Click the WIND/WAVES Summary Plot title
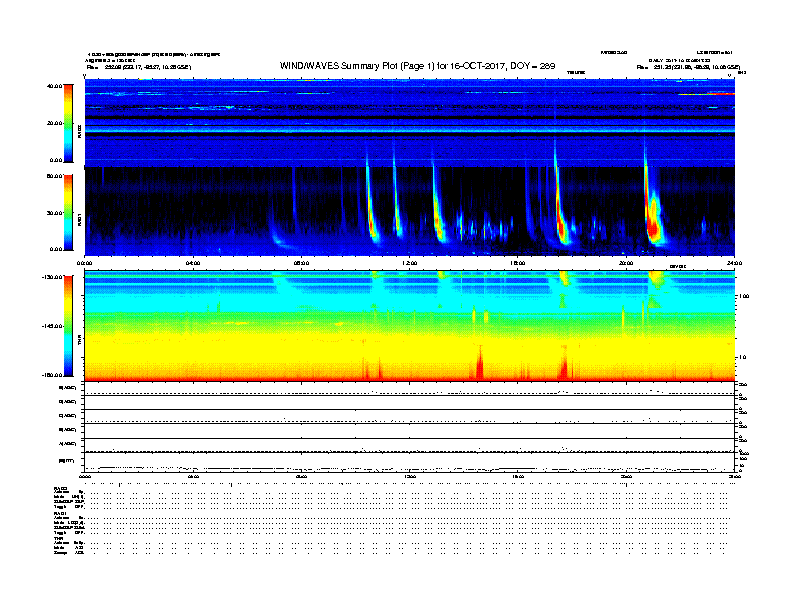 pyautogui.click(x=417, y=66)
